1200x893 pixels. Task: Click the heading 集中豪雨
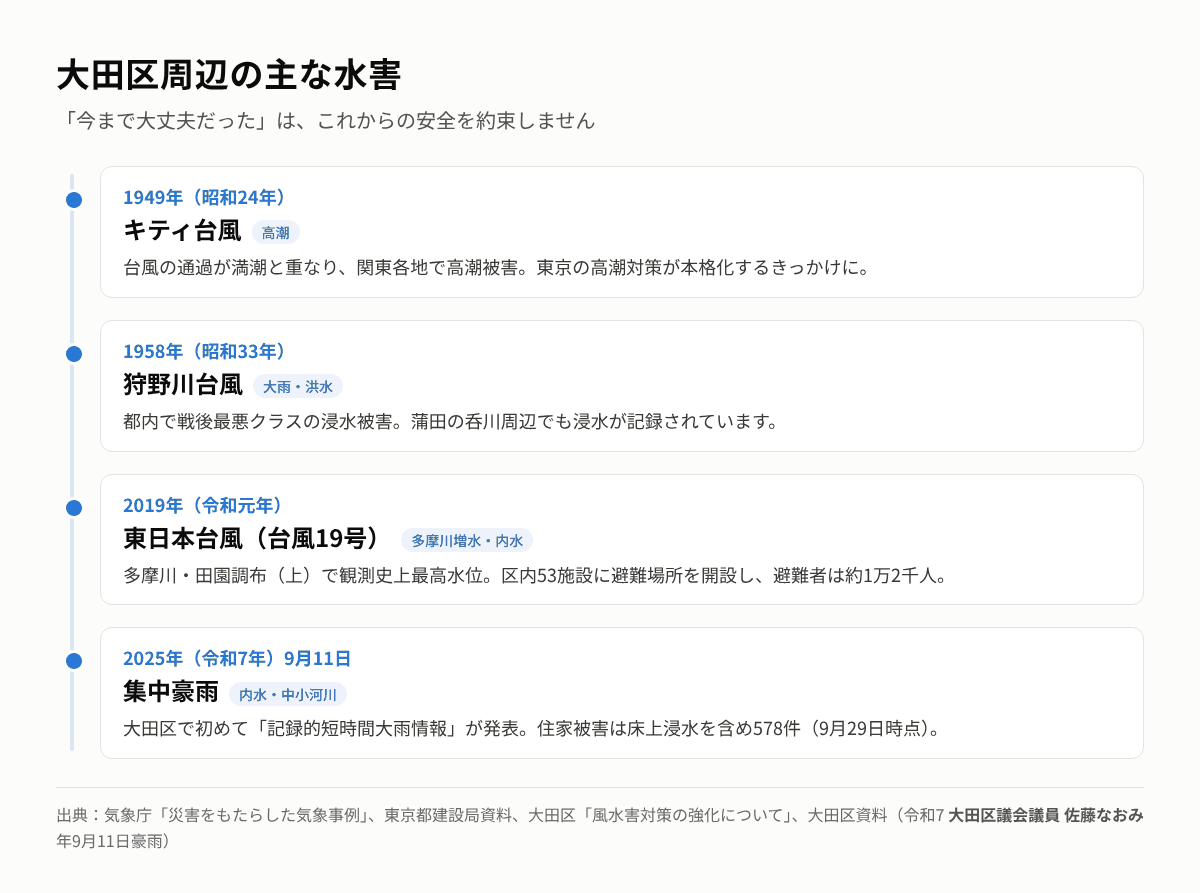pos(171,692)
